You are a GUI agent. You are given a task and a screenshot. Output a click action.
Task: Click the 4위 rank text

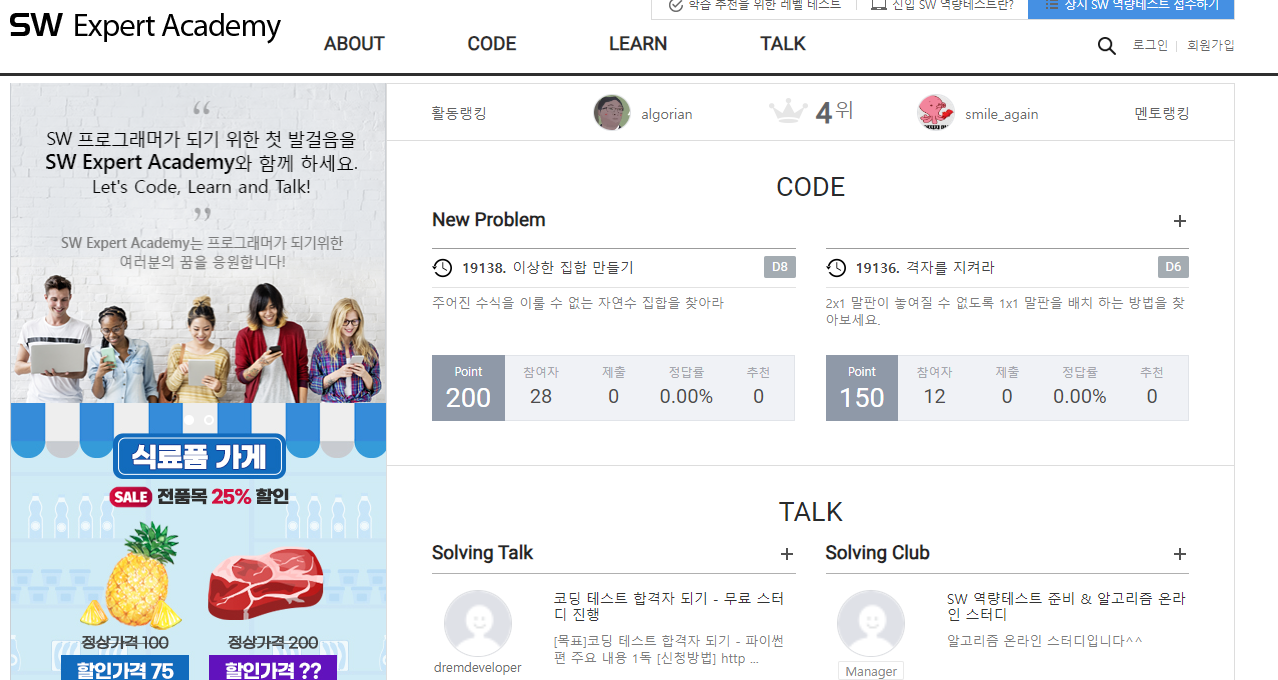tap(834, 112)
